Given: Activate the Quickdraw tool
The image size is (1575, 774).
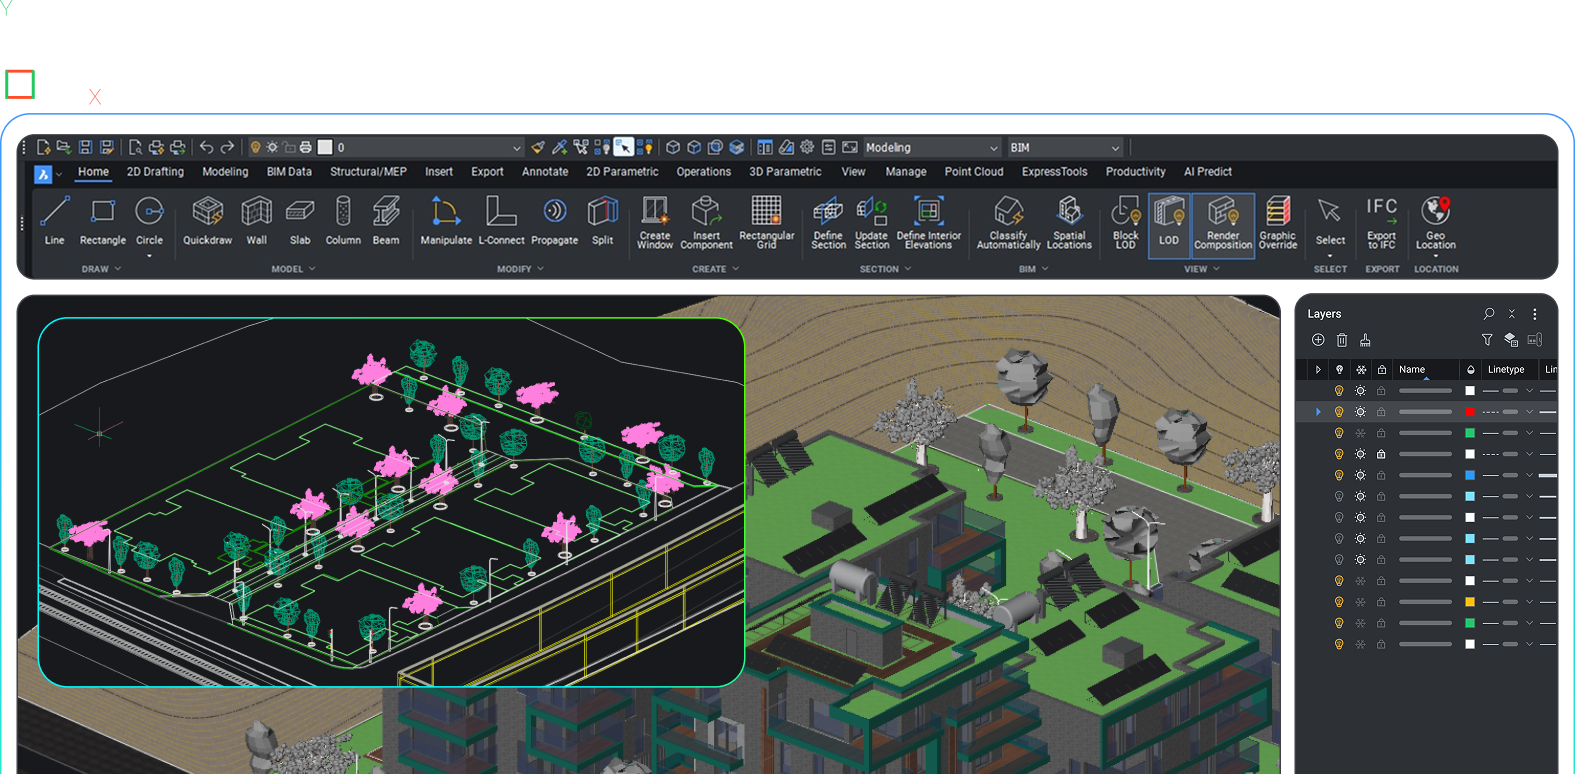Looking at the screenshot, I should (207, 220).
